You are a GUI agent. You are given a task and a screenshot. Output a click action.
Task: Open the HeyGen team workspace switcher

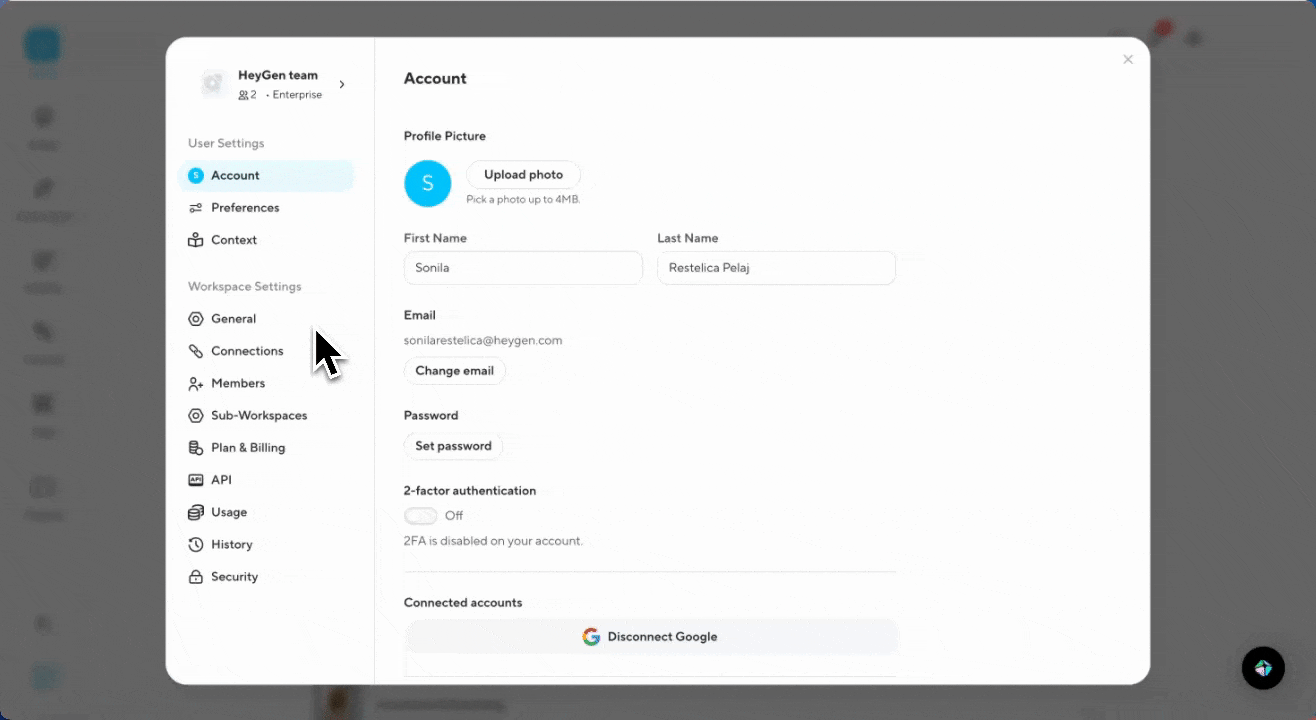270,84
